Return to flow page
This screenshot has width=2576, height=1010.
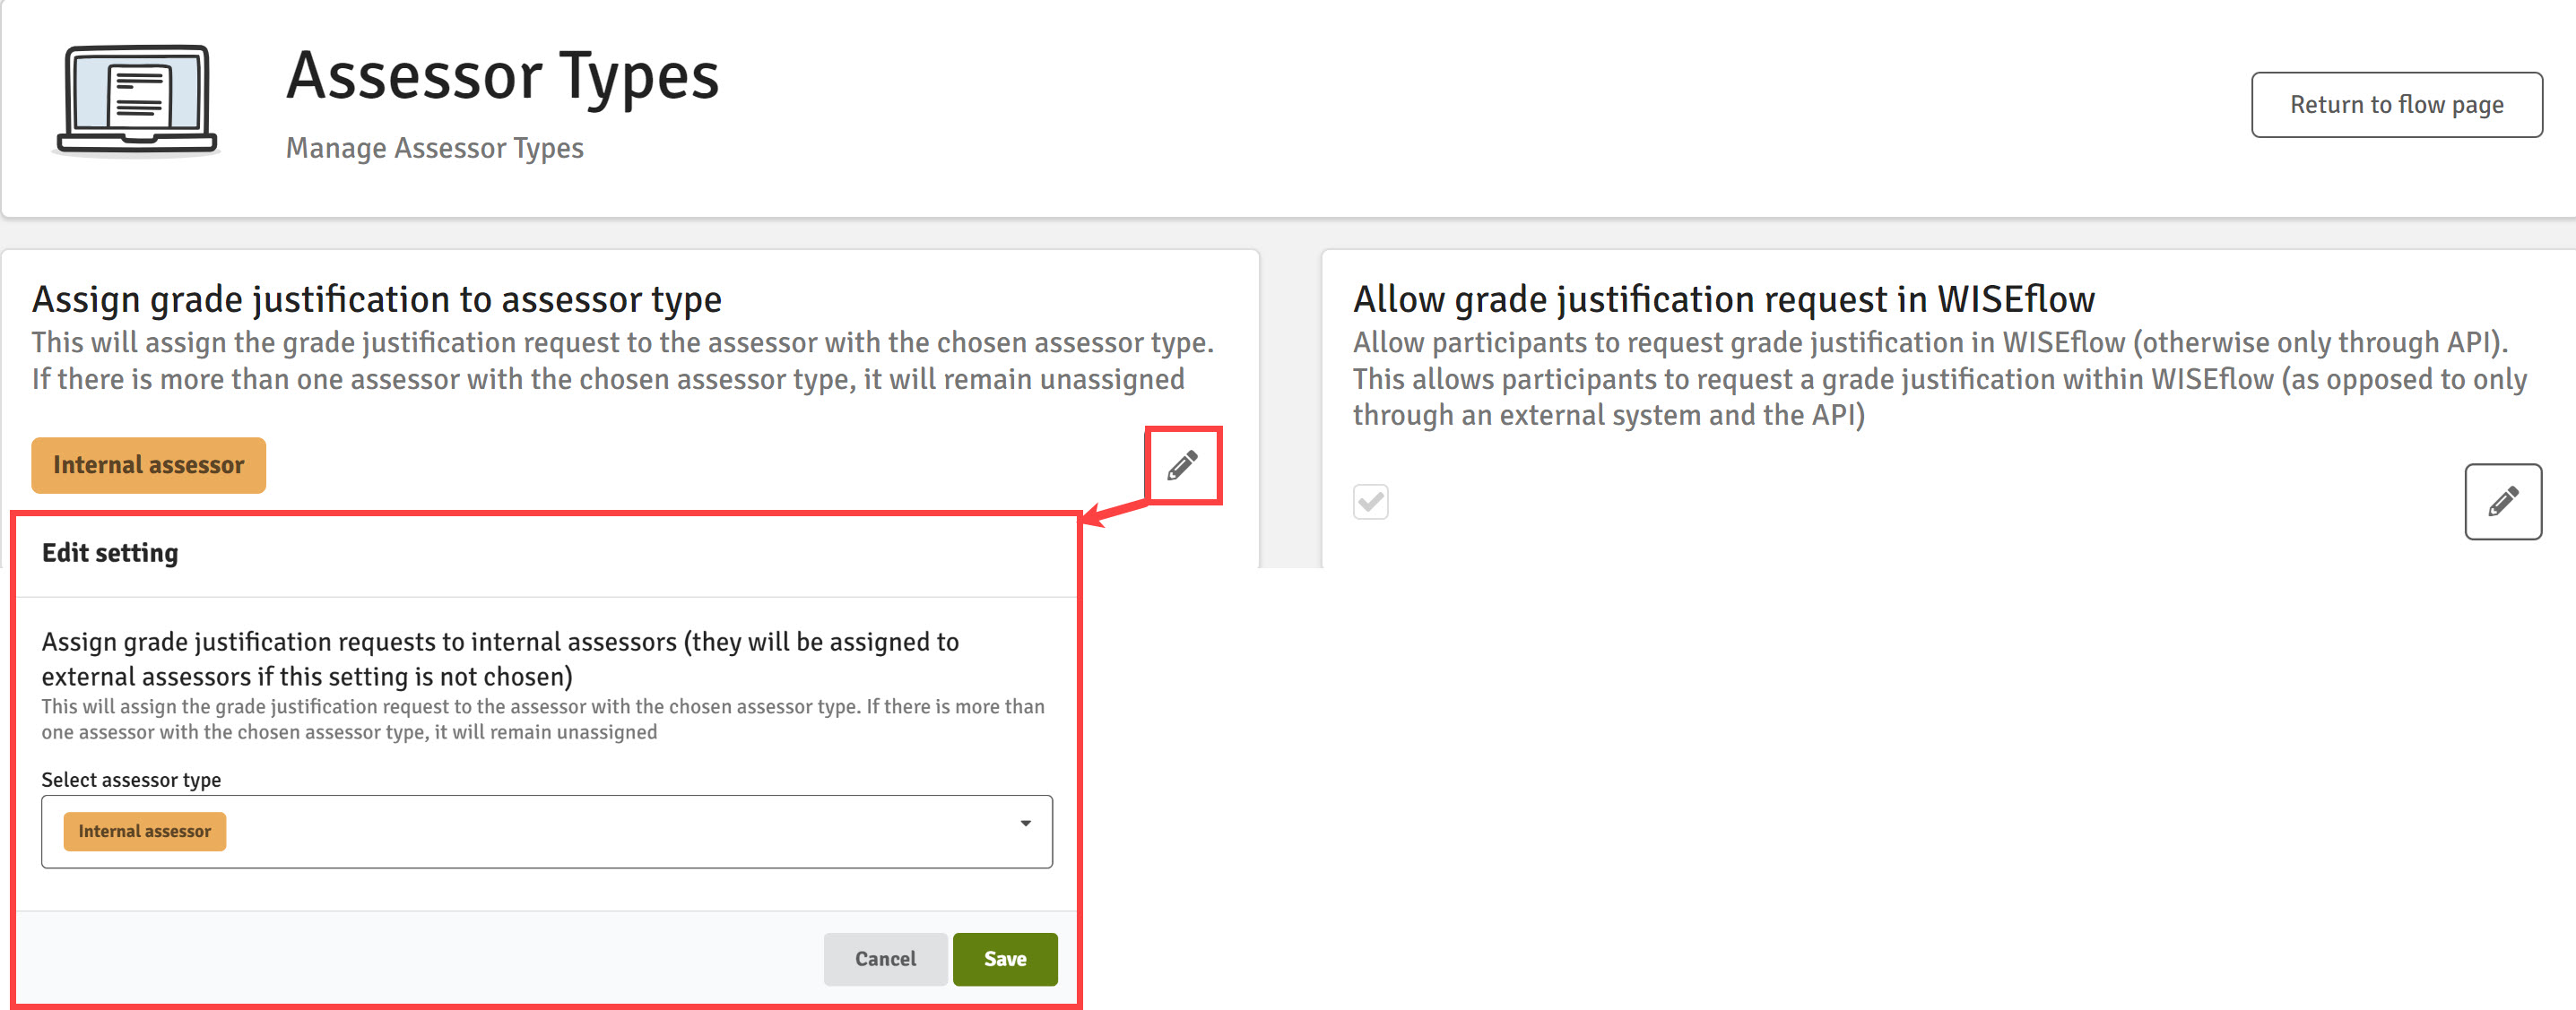[2396, 104]
